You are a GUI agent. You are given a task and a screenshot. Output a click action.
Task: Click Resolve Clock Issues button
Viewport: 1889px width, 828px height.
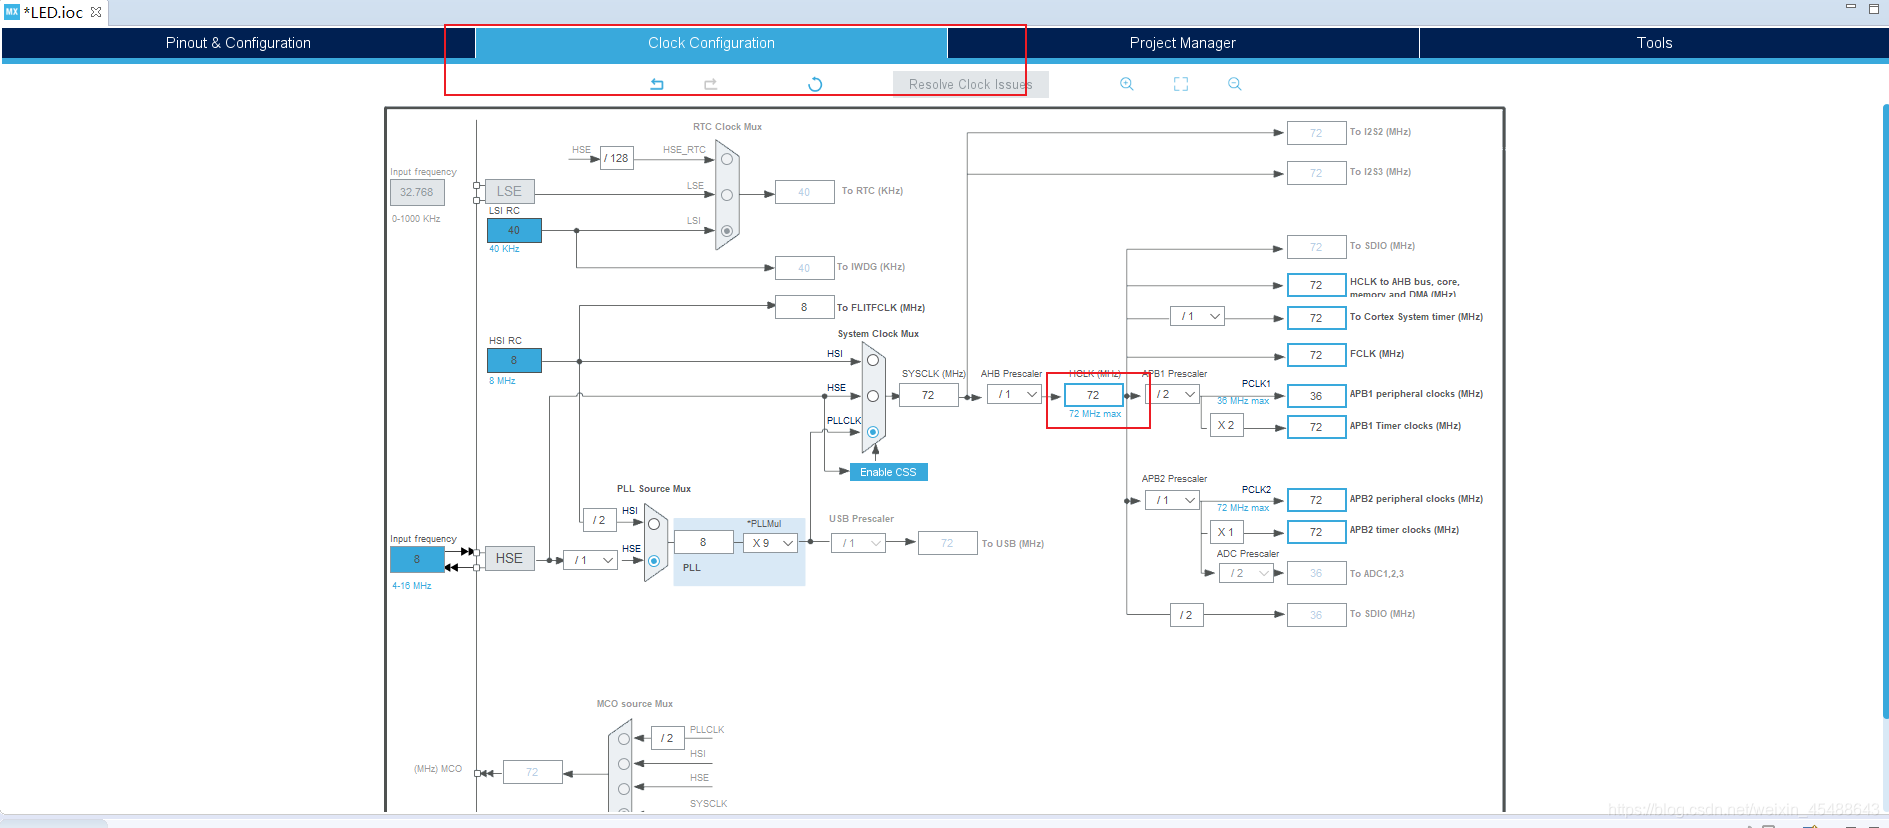[x=970, y=84]
